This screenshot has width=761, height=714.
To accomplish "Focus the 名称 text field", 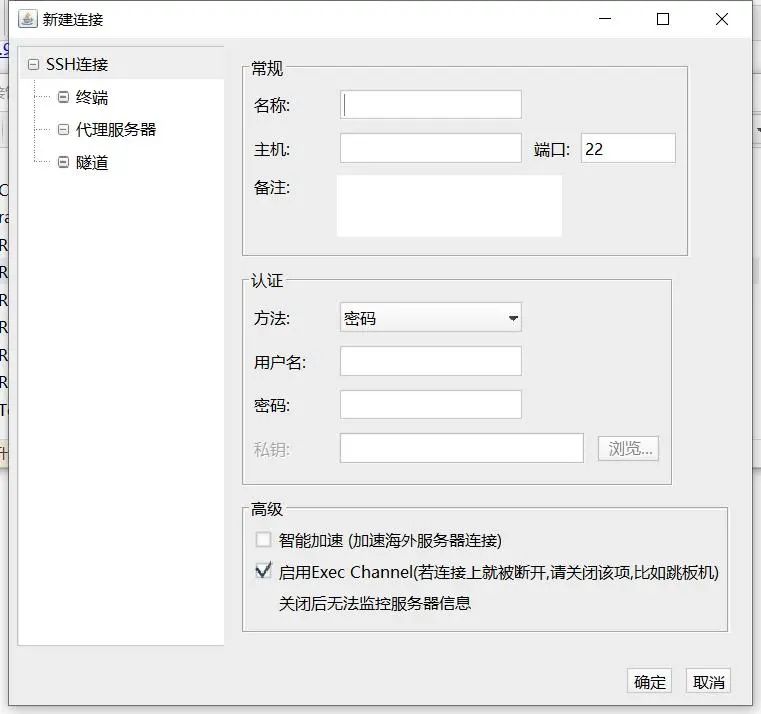I will pos(430,104).
